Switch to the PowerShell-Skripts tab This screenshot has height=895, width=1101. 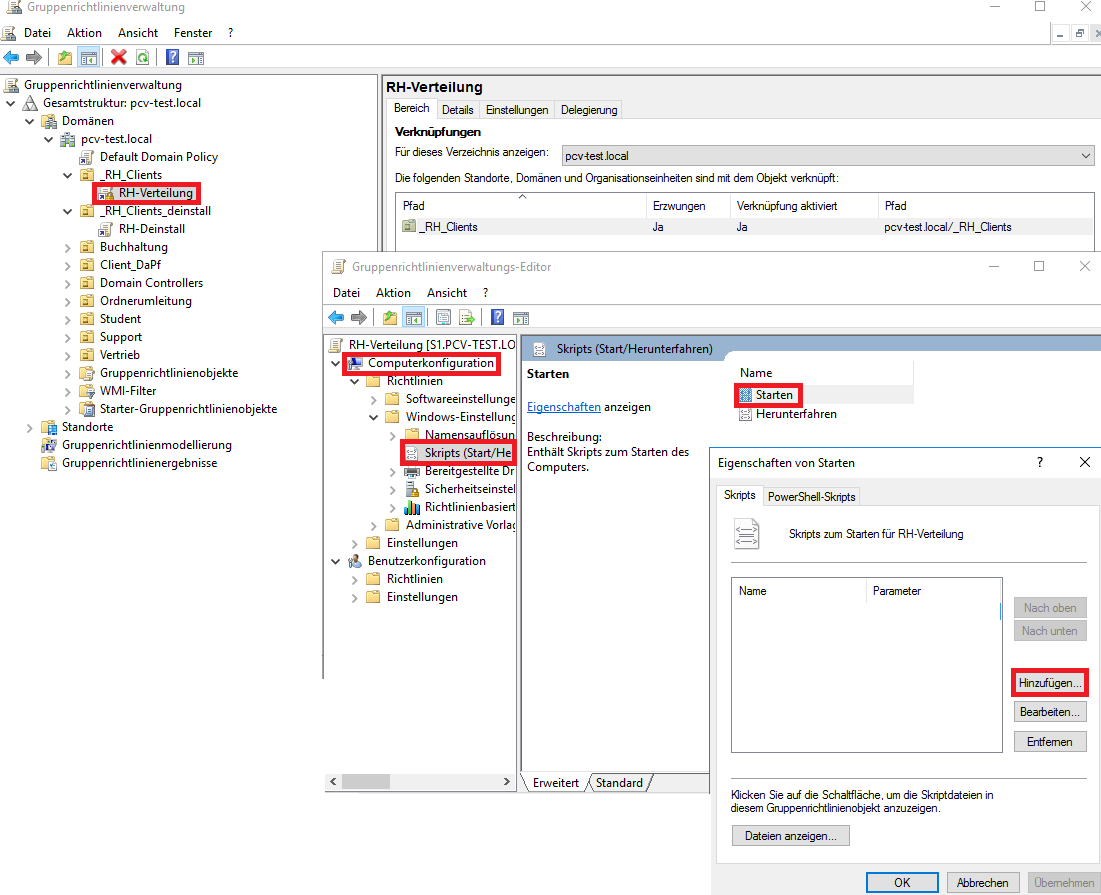pyautogui.click(x=811, y=497)
